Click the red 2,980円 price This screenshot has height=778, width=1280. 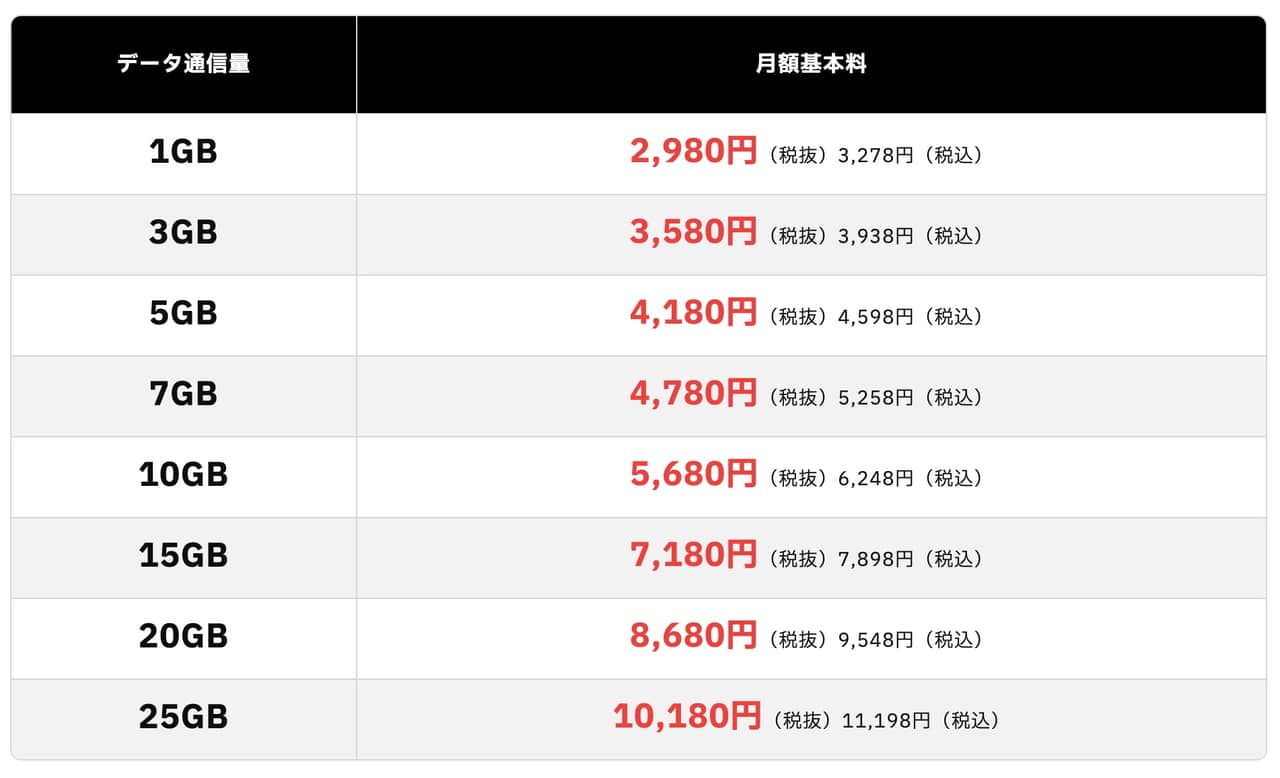tap(693, 152)
